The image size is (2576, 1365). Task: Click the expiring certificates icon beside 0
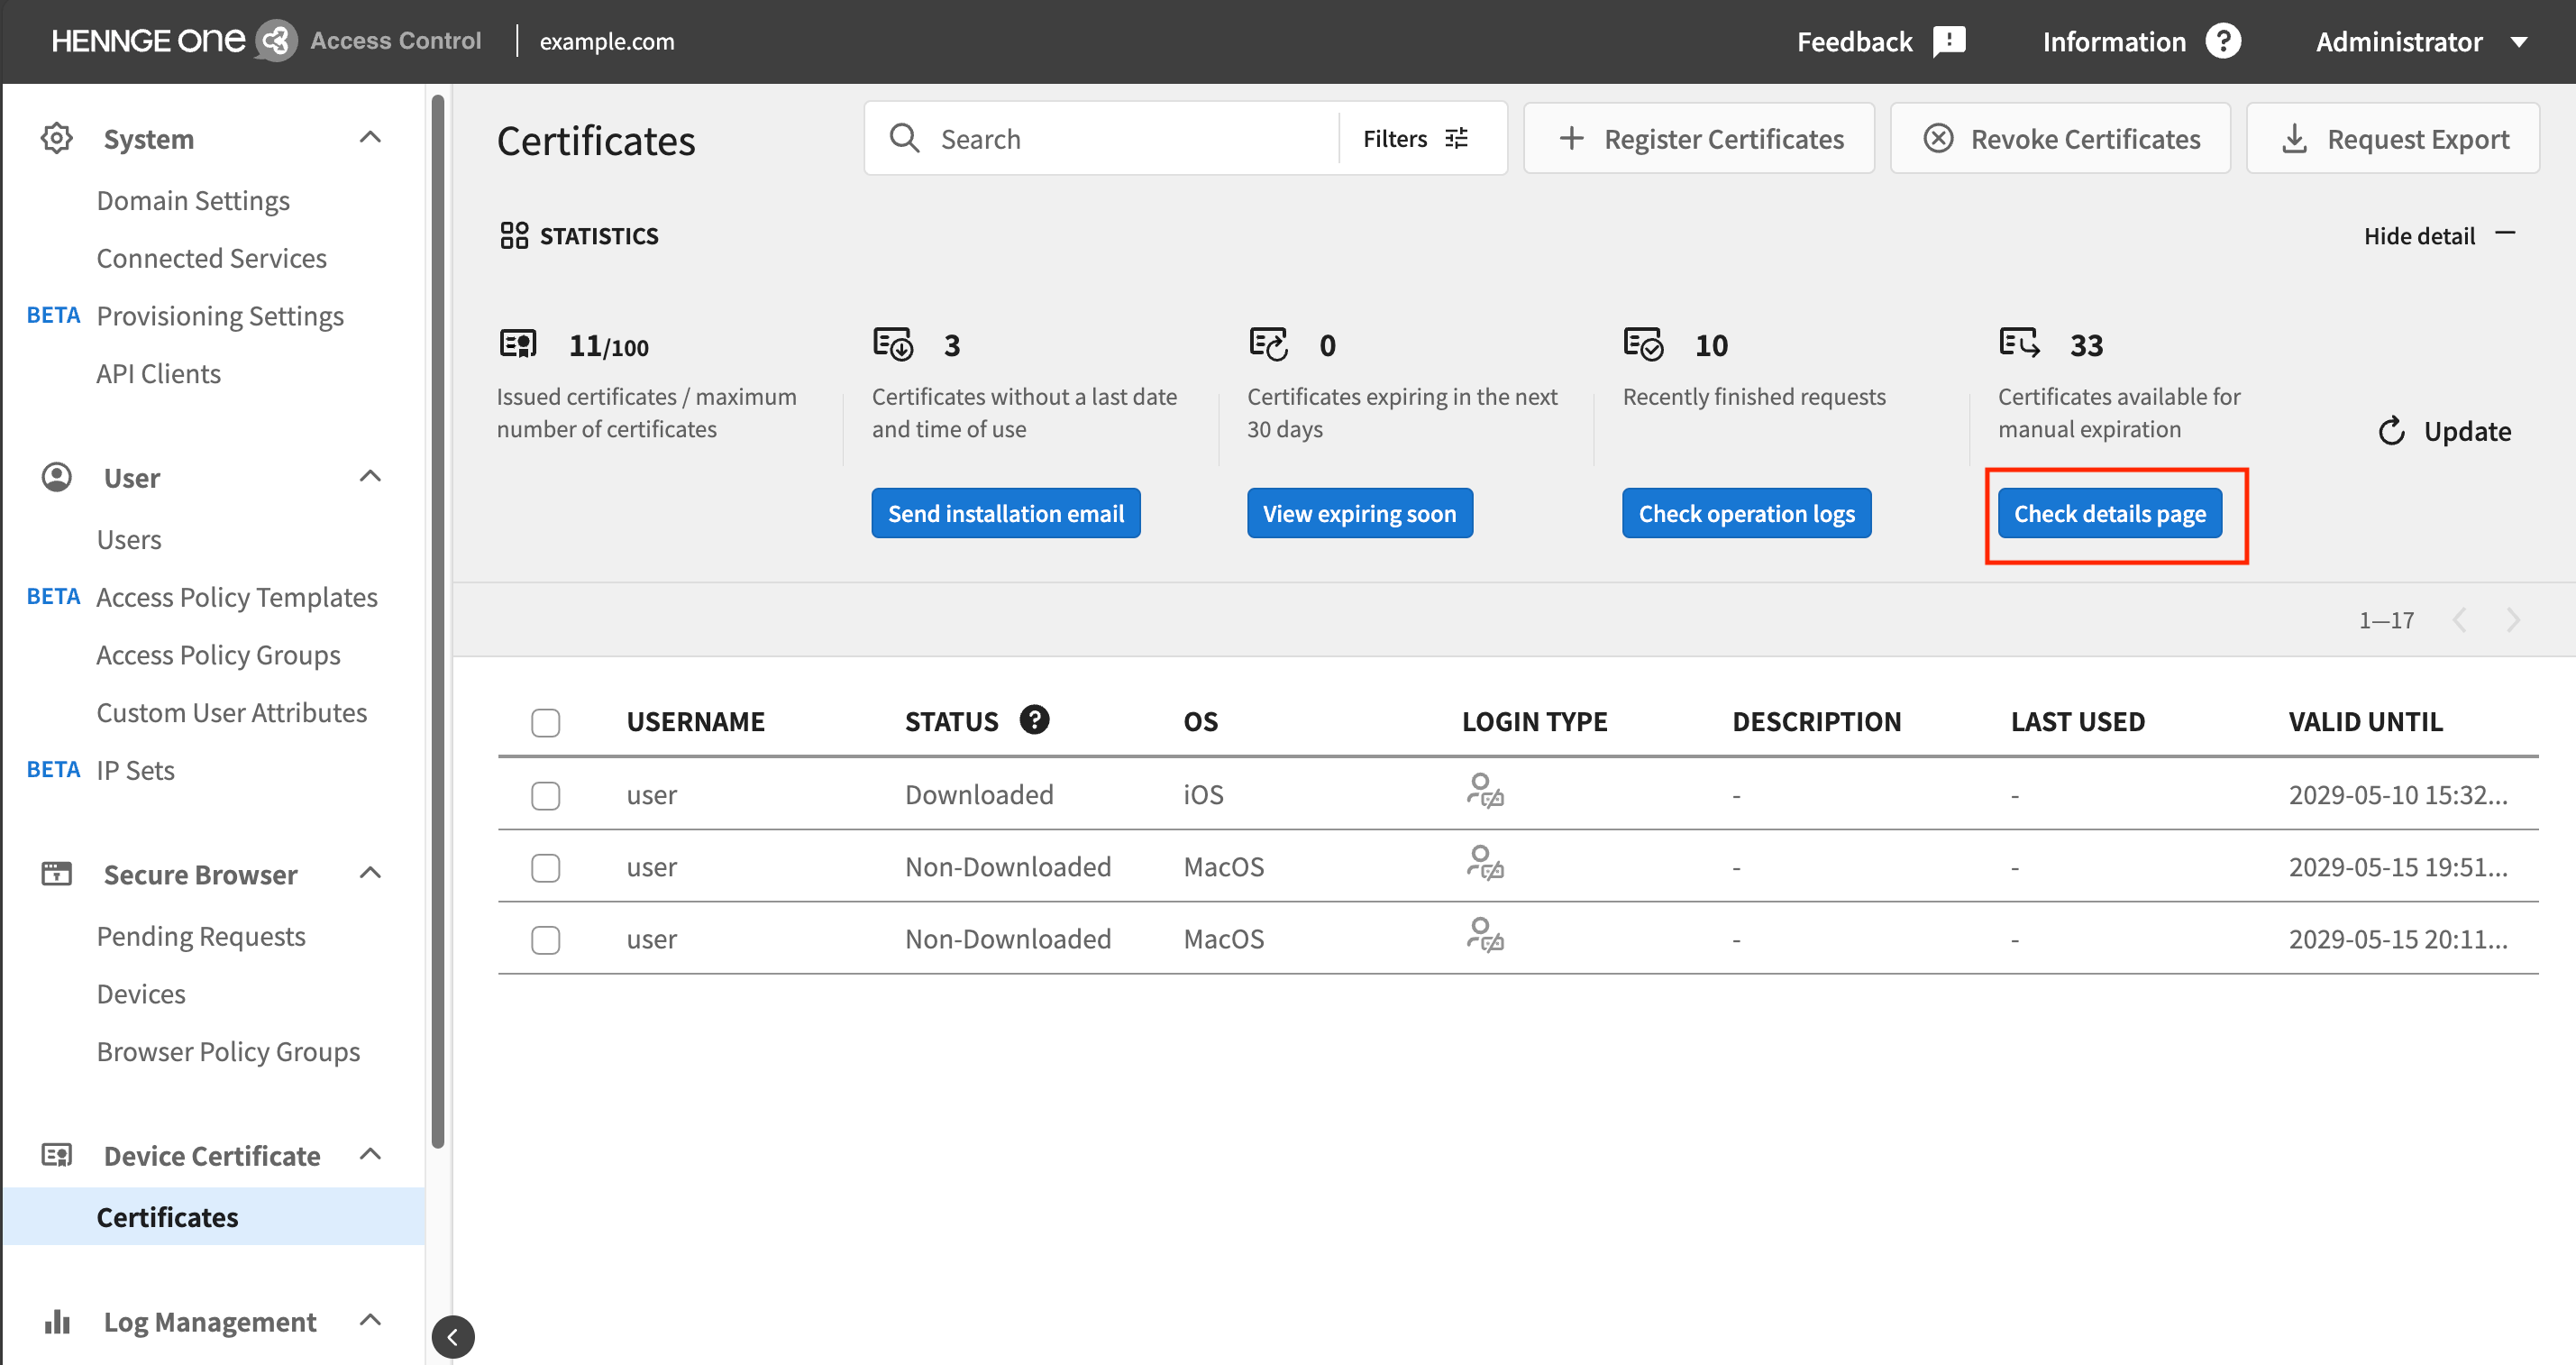1269,344
